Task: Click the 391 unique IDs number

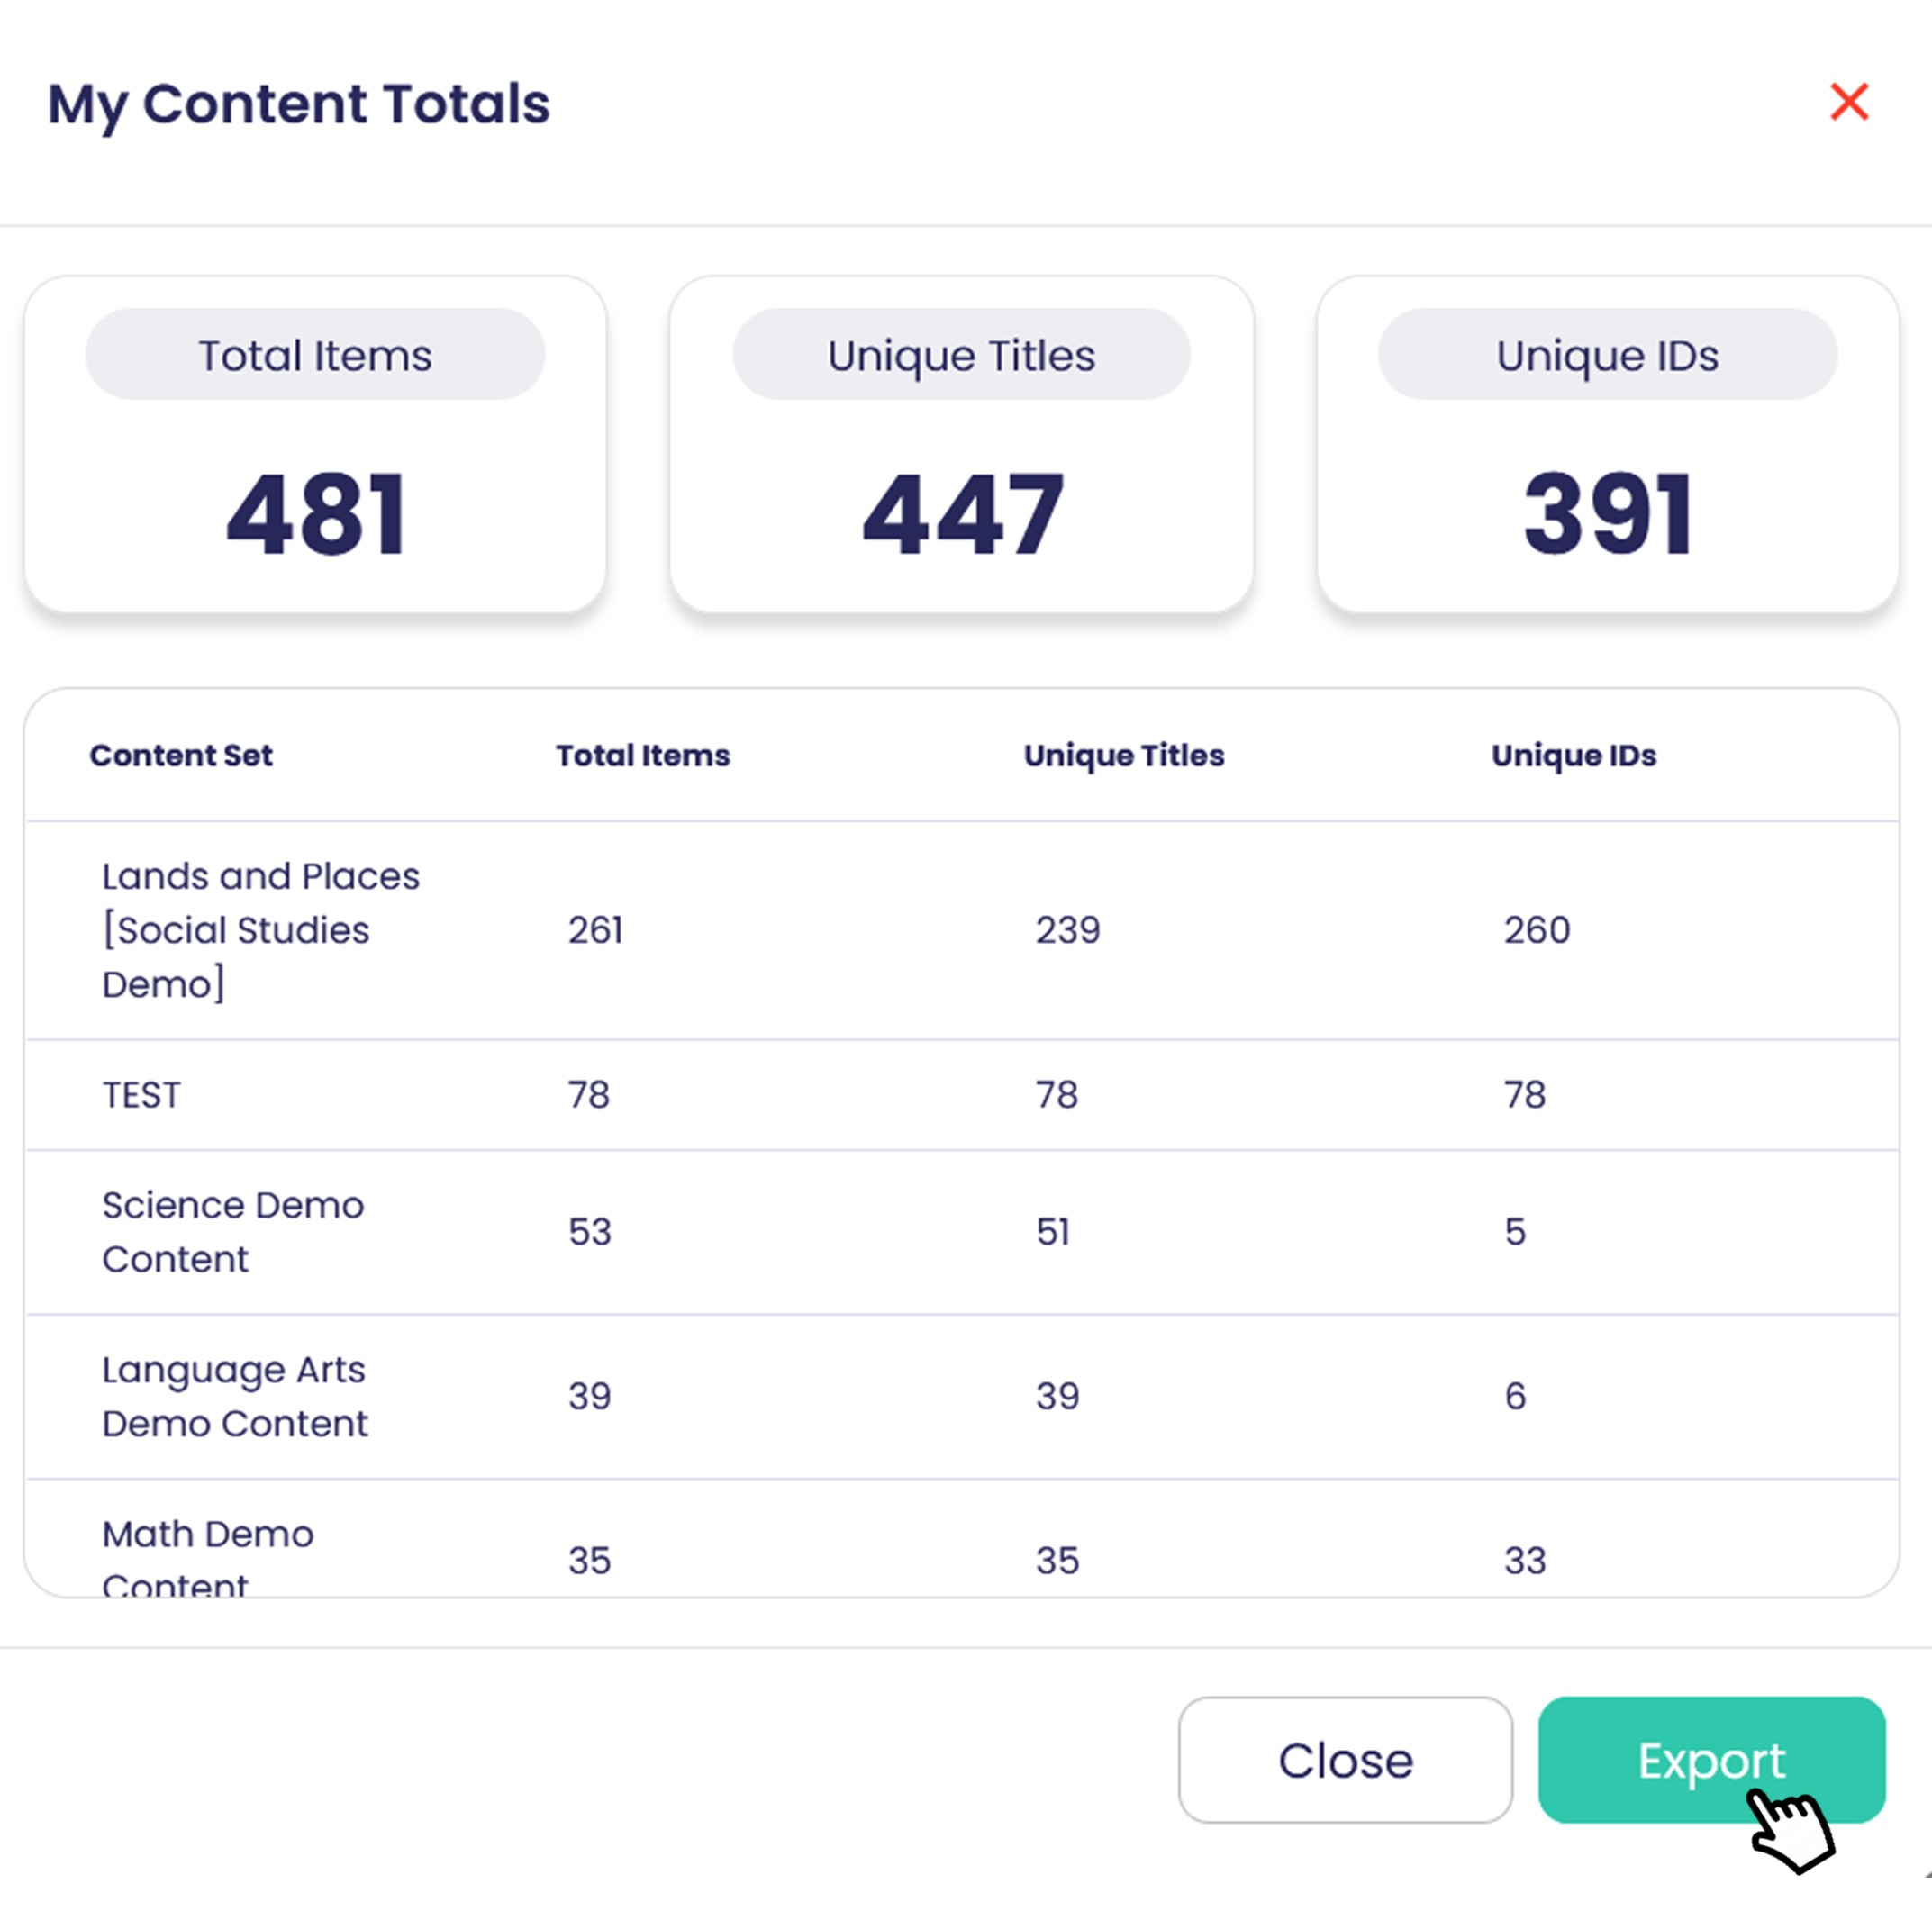Action: click(x=1607, y=515)
